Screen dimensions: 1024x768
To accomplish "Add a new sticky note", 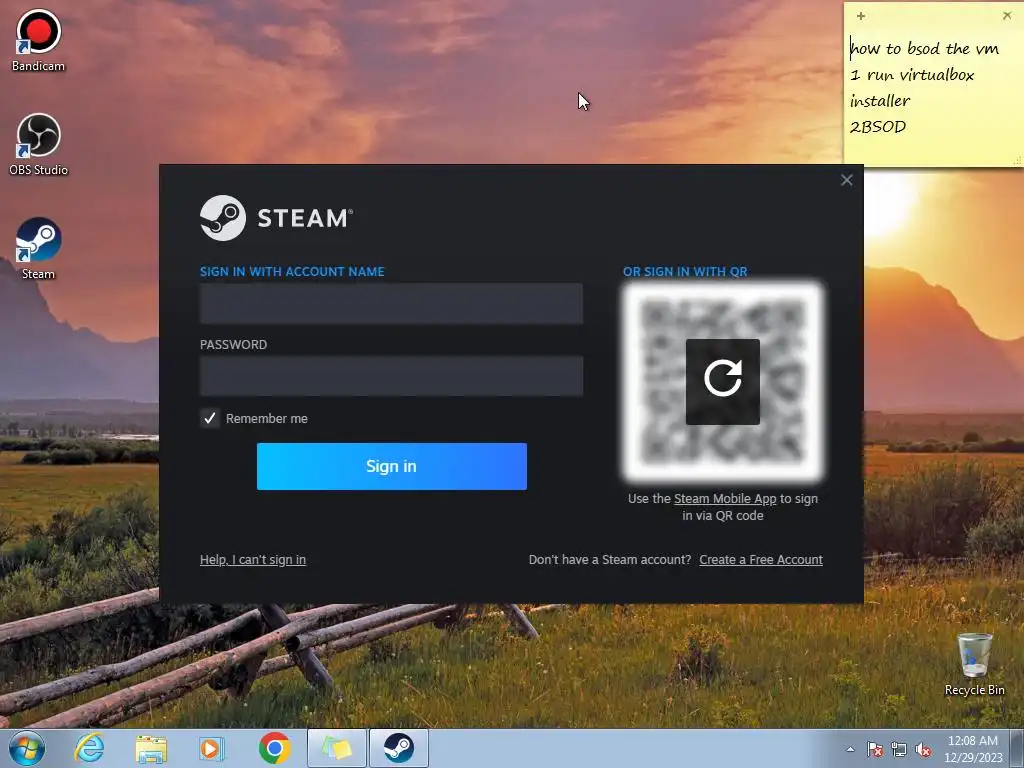I will click(x=861, y=16).
